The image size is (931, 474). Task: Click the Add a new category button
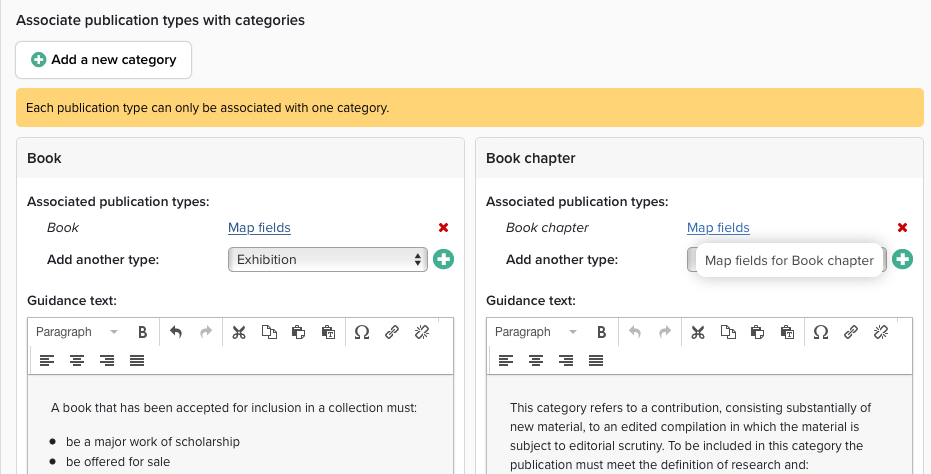103,60
